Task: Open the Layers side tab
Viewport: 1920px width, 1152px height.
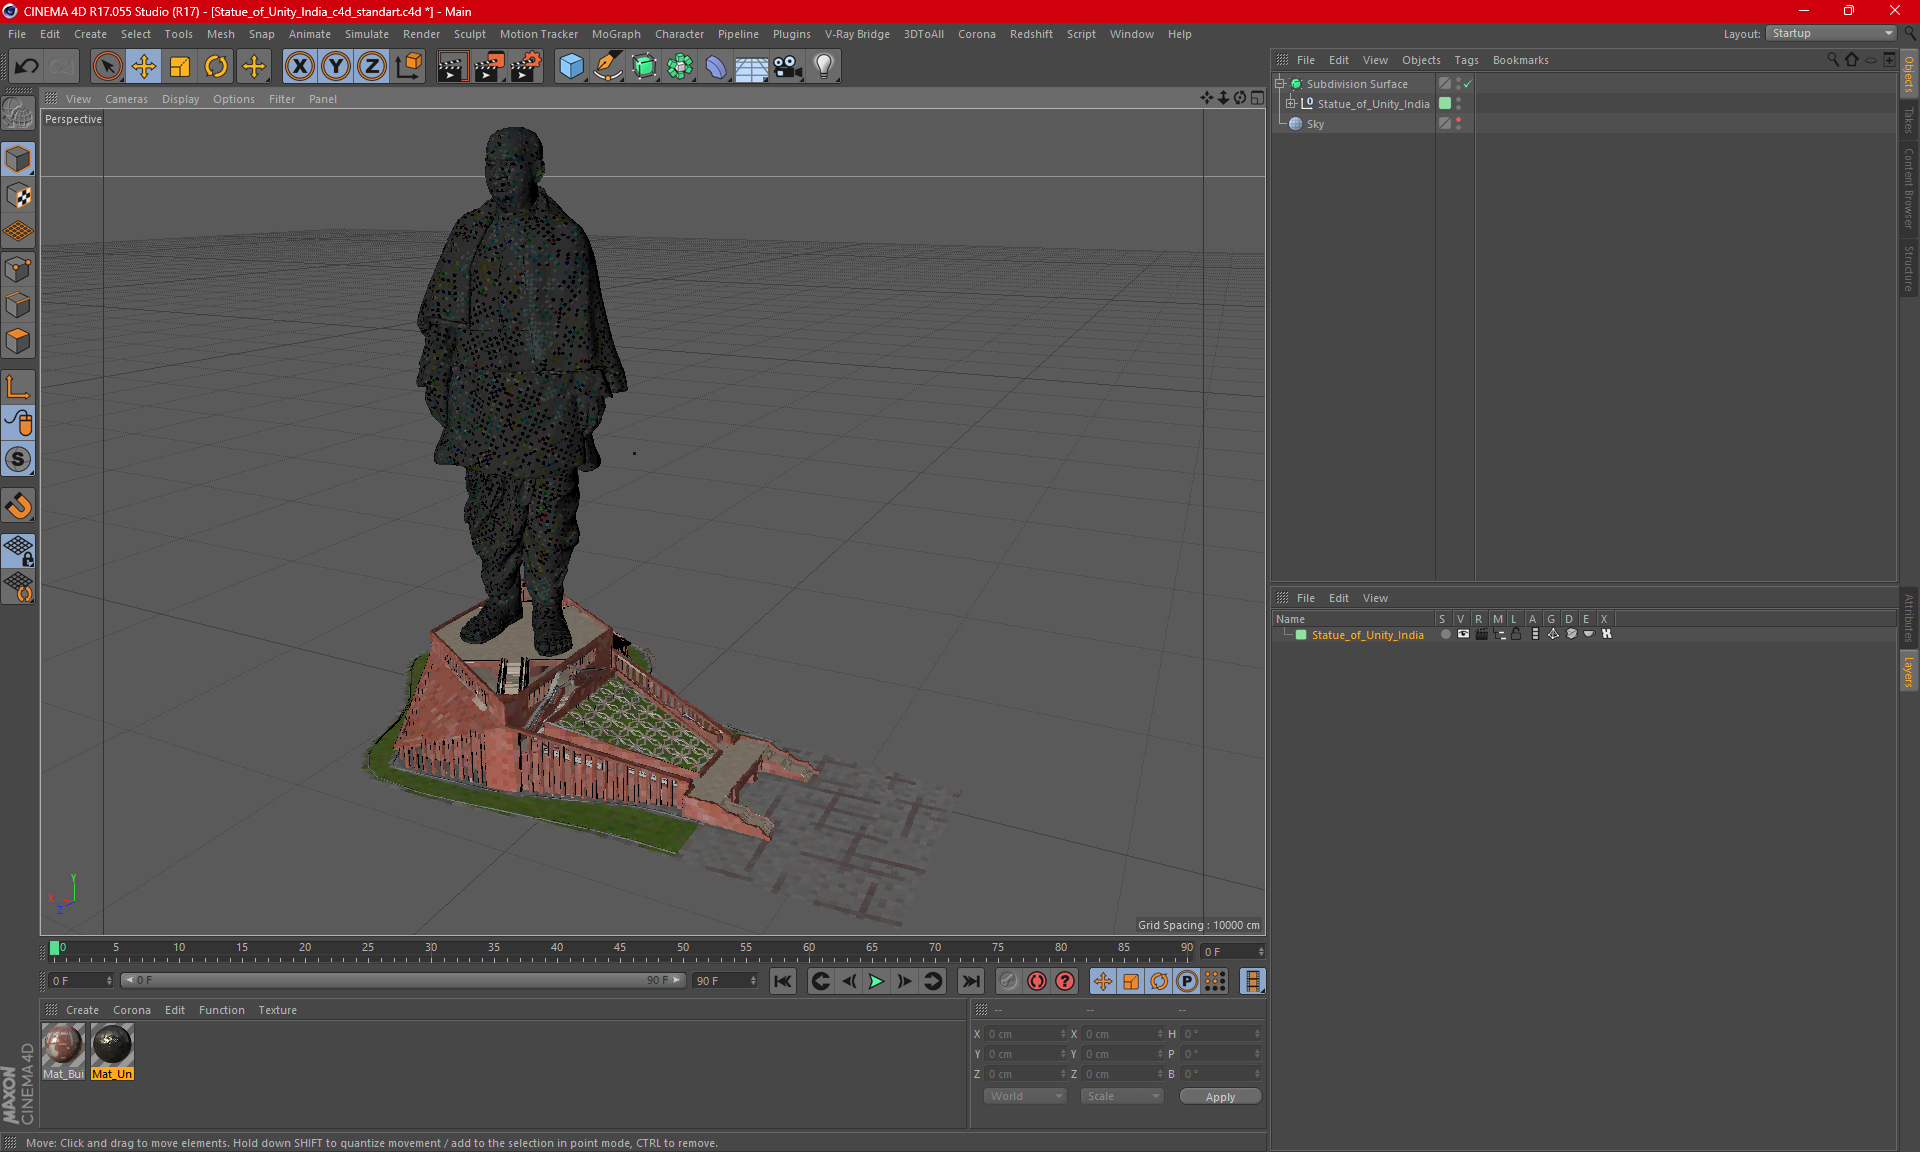Action: coord(1908,671)
